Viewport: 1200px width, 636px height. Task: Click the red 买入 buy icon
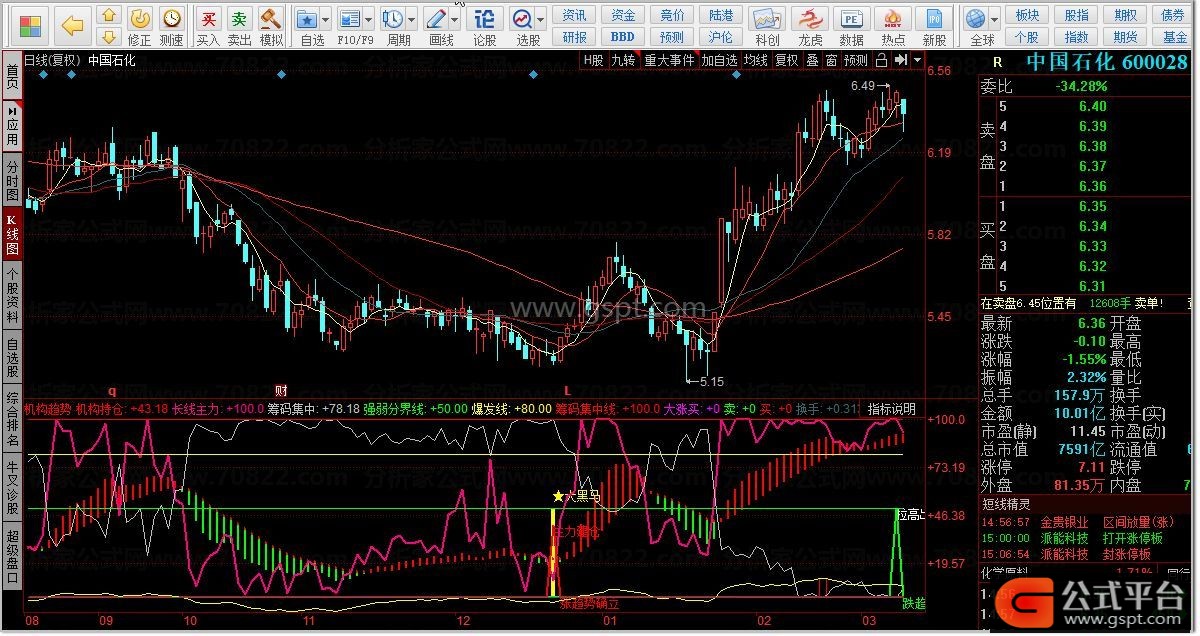208,26
